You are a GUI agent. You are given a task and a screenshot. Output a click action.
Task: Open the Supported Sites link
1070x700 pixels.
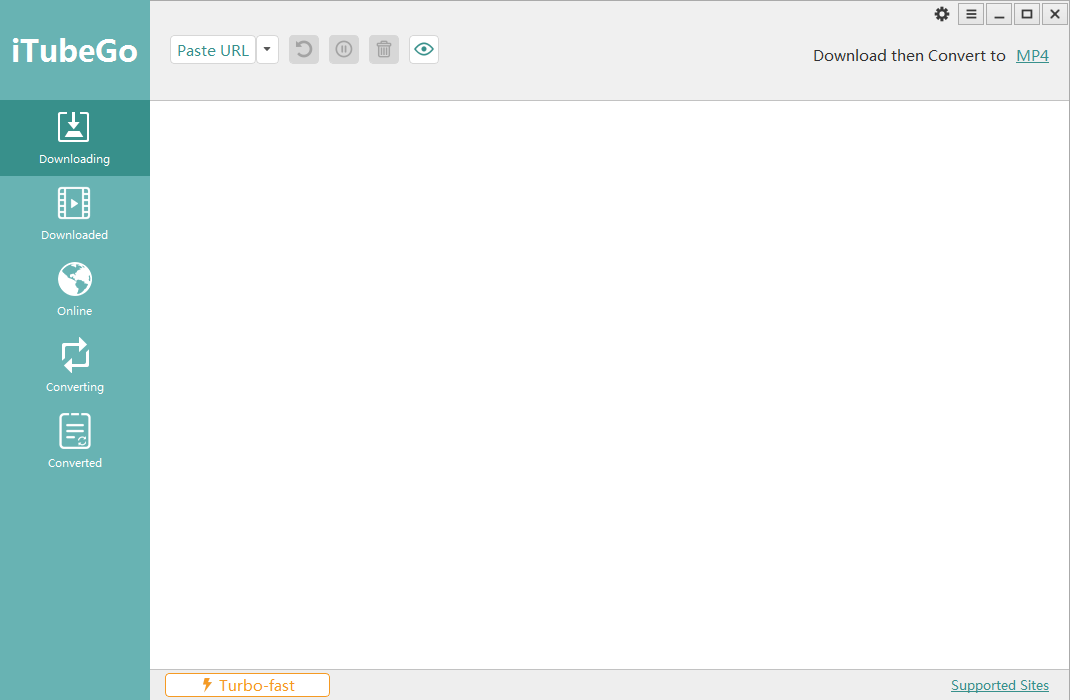[999, 685]
